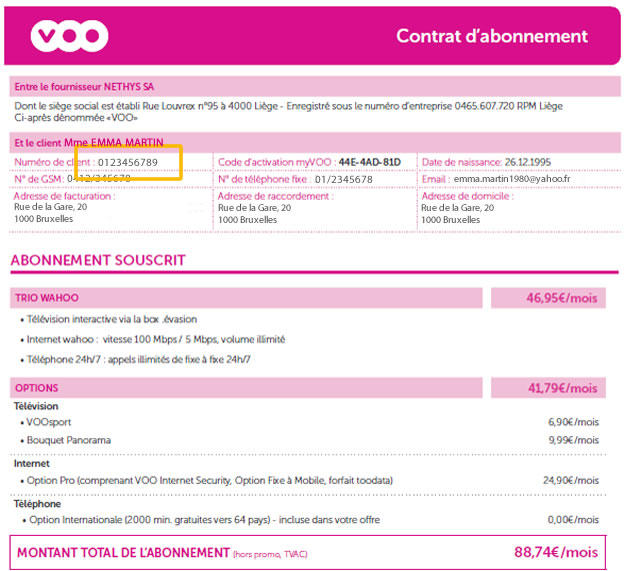Click the Bouquet Panorama option
Image resolution: width=625 pixels, height=571 pixels.
tap(69, 440)
